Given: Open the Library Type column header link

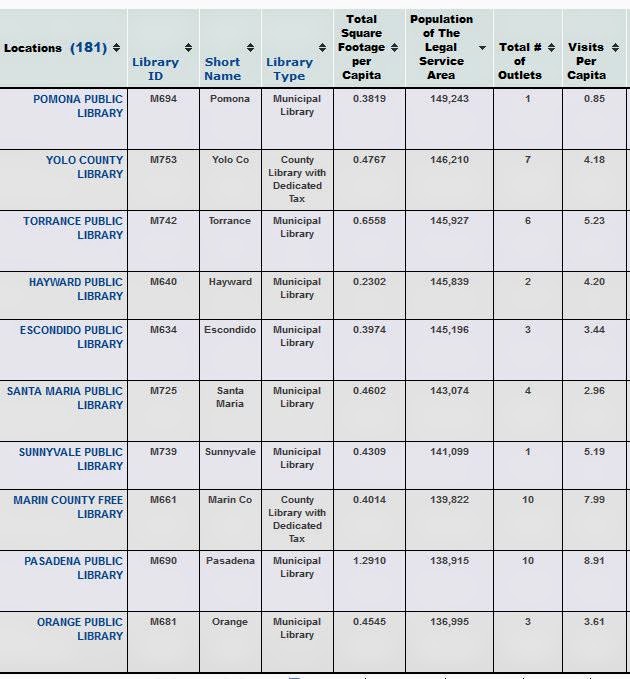Looking at the screenshot, I should 289,69.
